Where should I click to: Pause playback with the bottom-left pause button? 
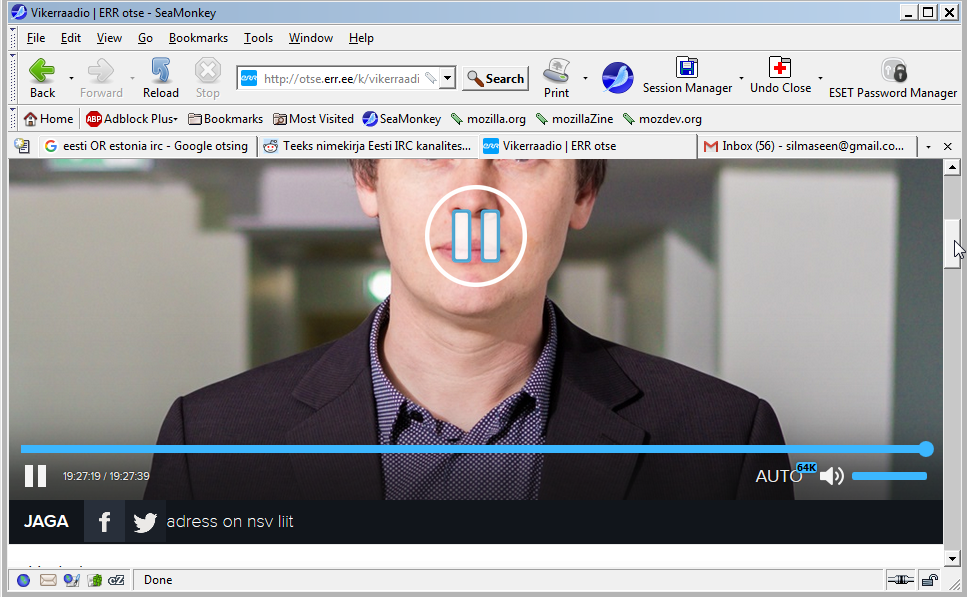click(x=35, y=476)
